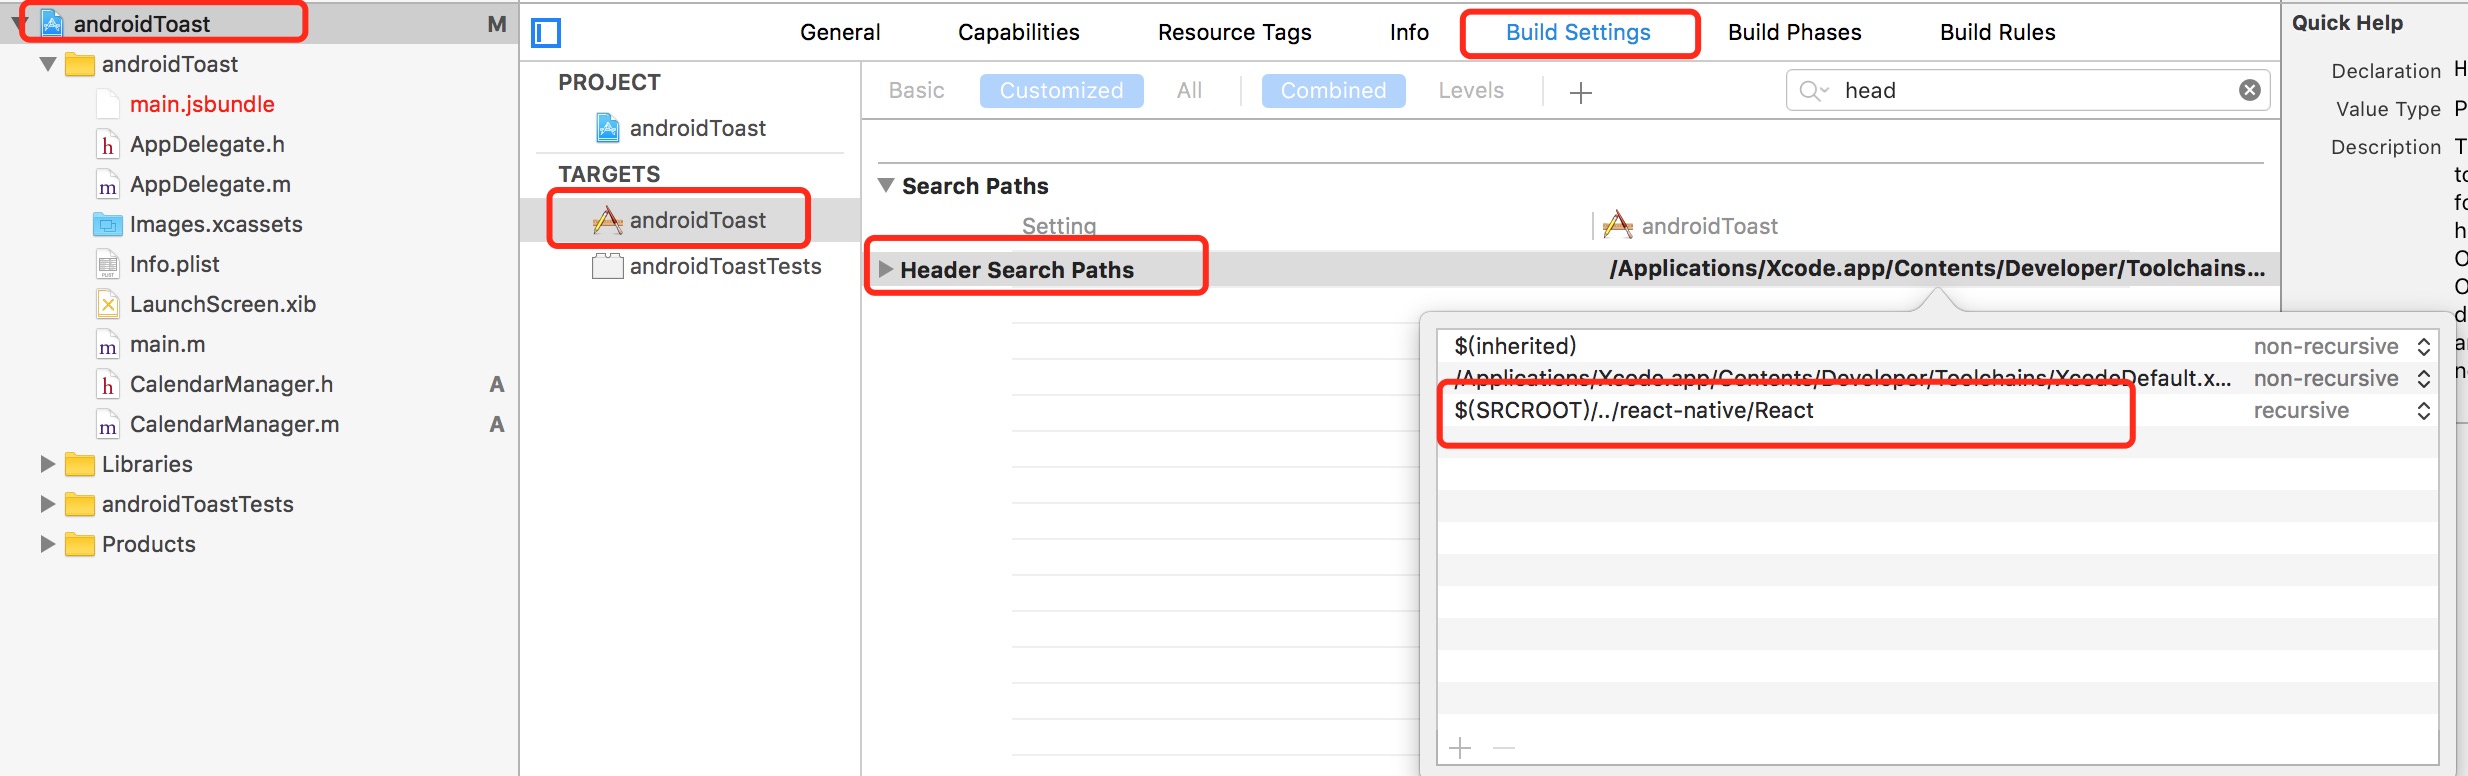Open the Build Phases tab
This screenshot has width=2468, height=776.
click(x=1794, y=33)
